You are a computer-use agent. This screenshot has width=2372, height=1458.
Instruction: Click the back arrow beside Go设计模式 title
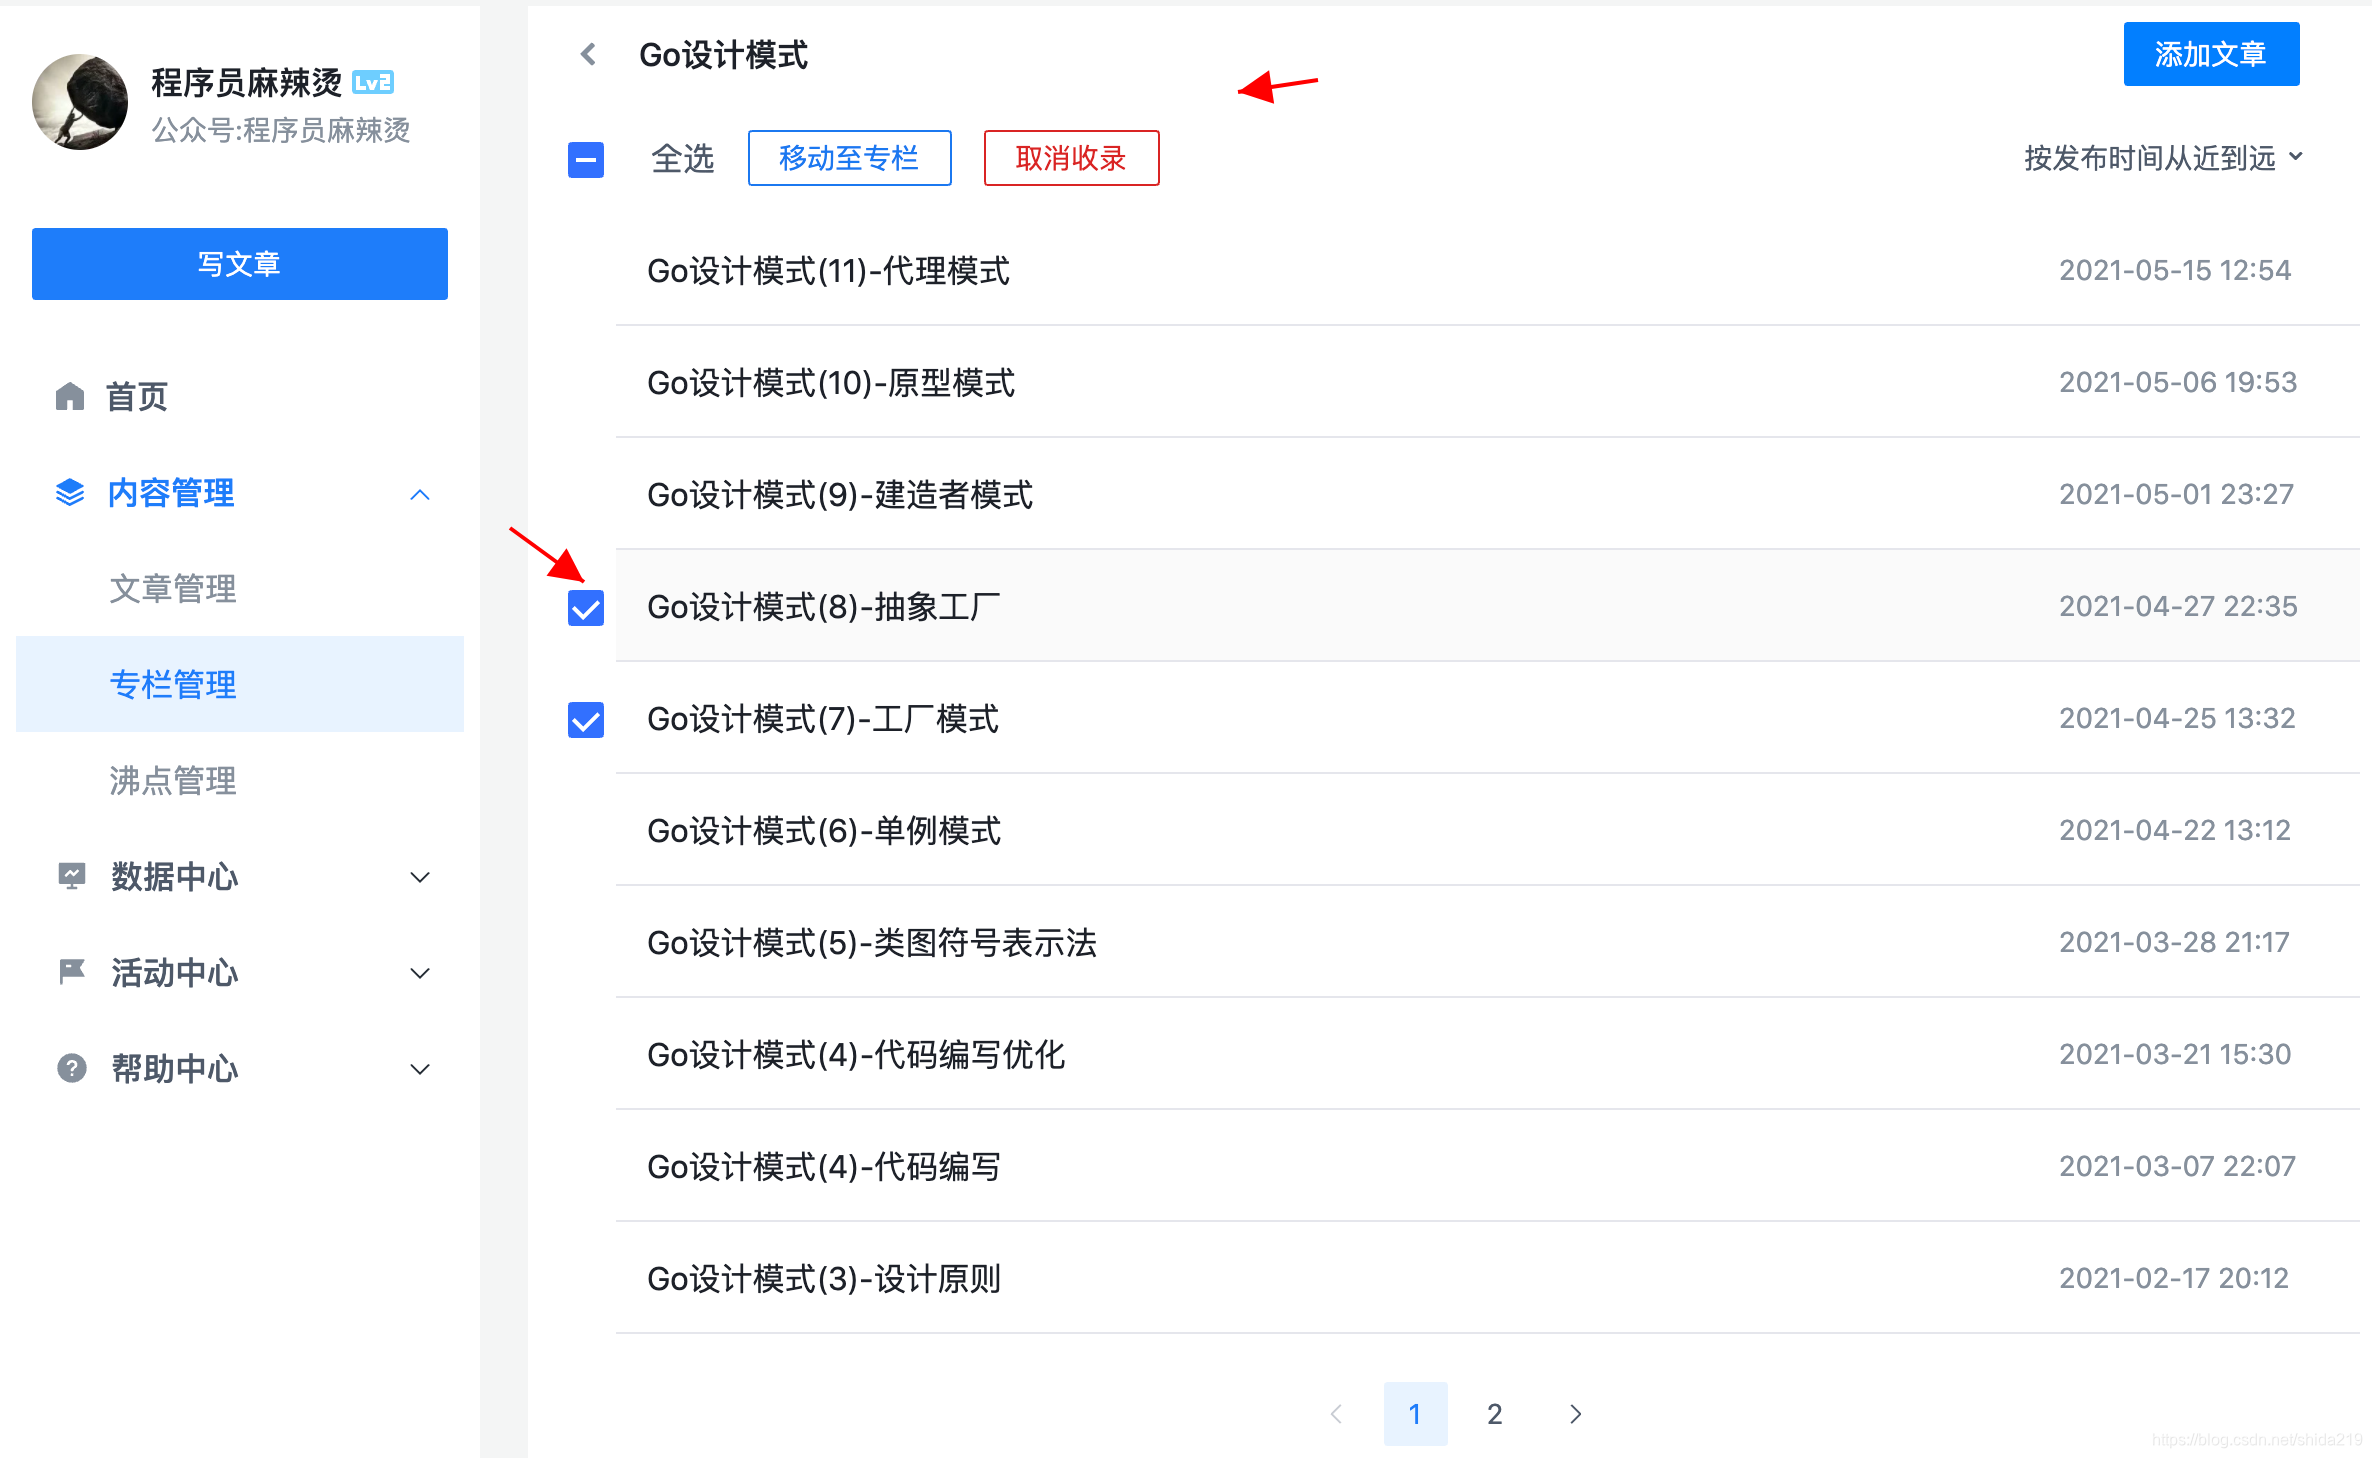point(587,55)
